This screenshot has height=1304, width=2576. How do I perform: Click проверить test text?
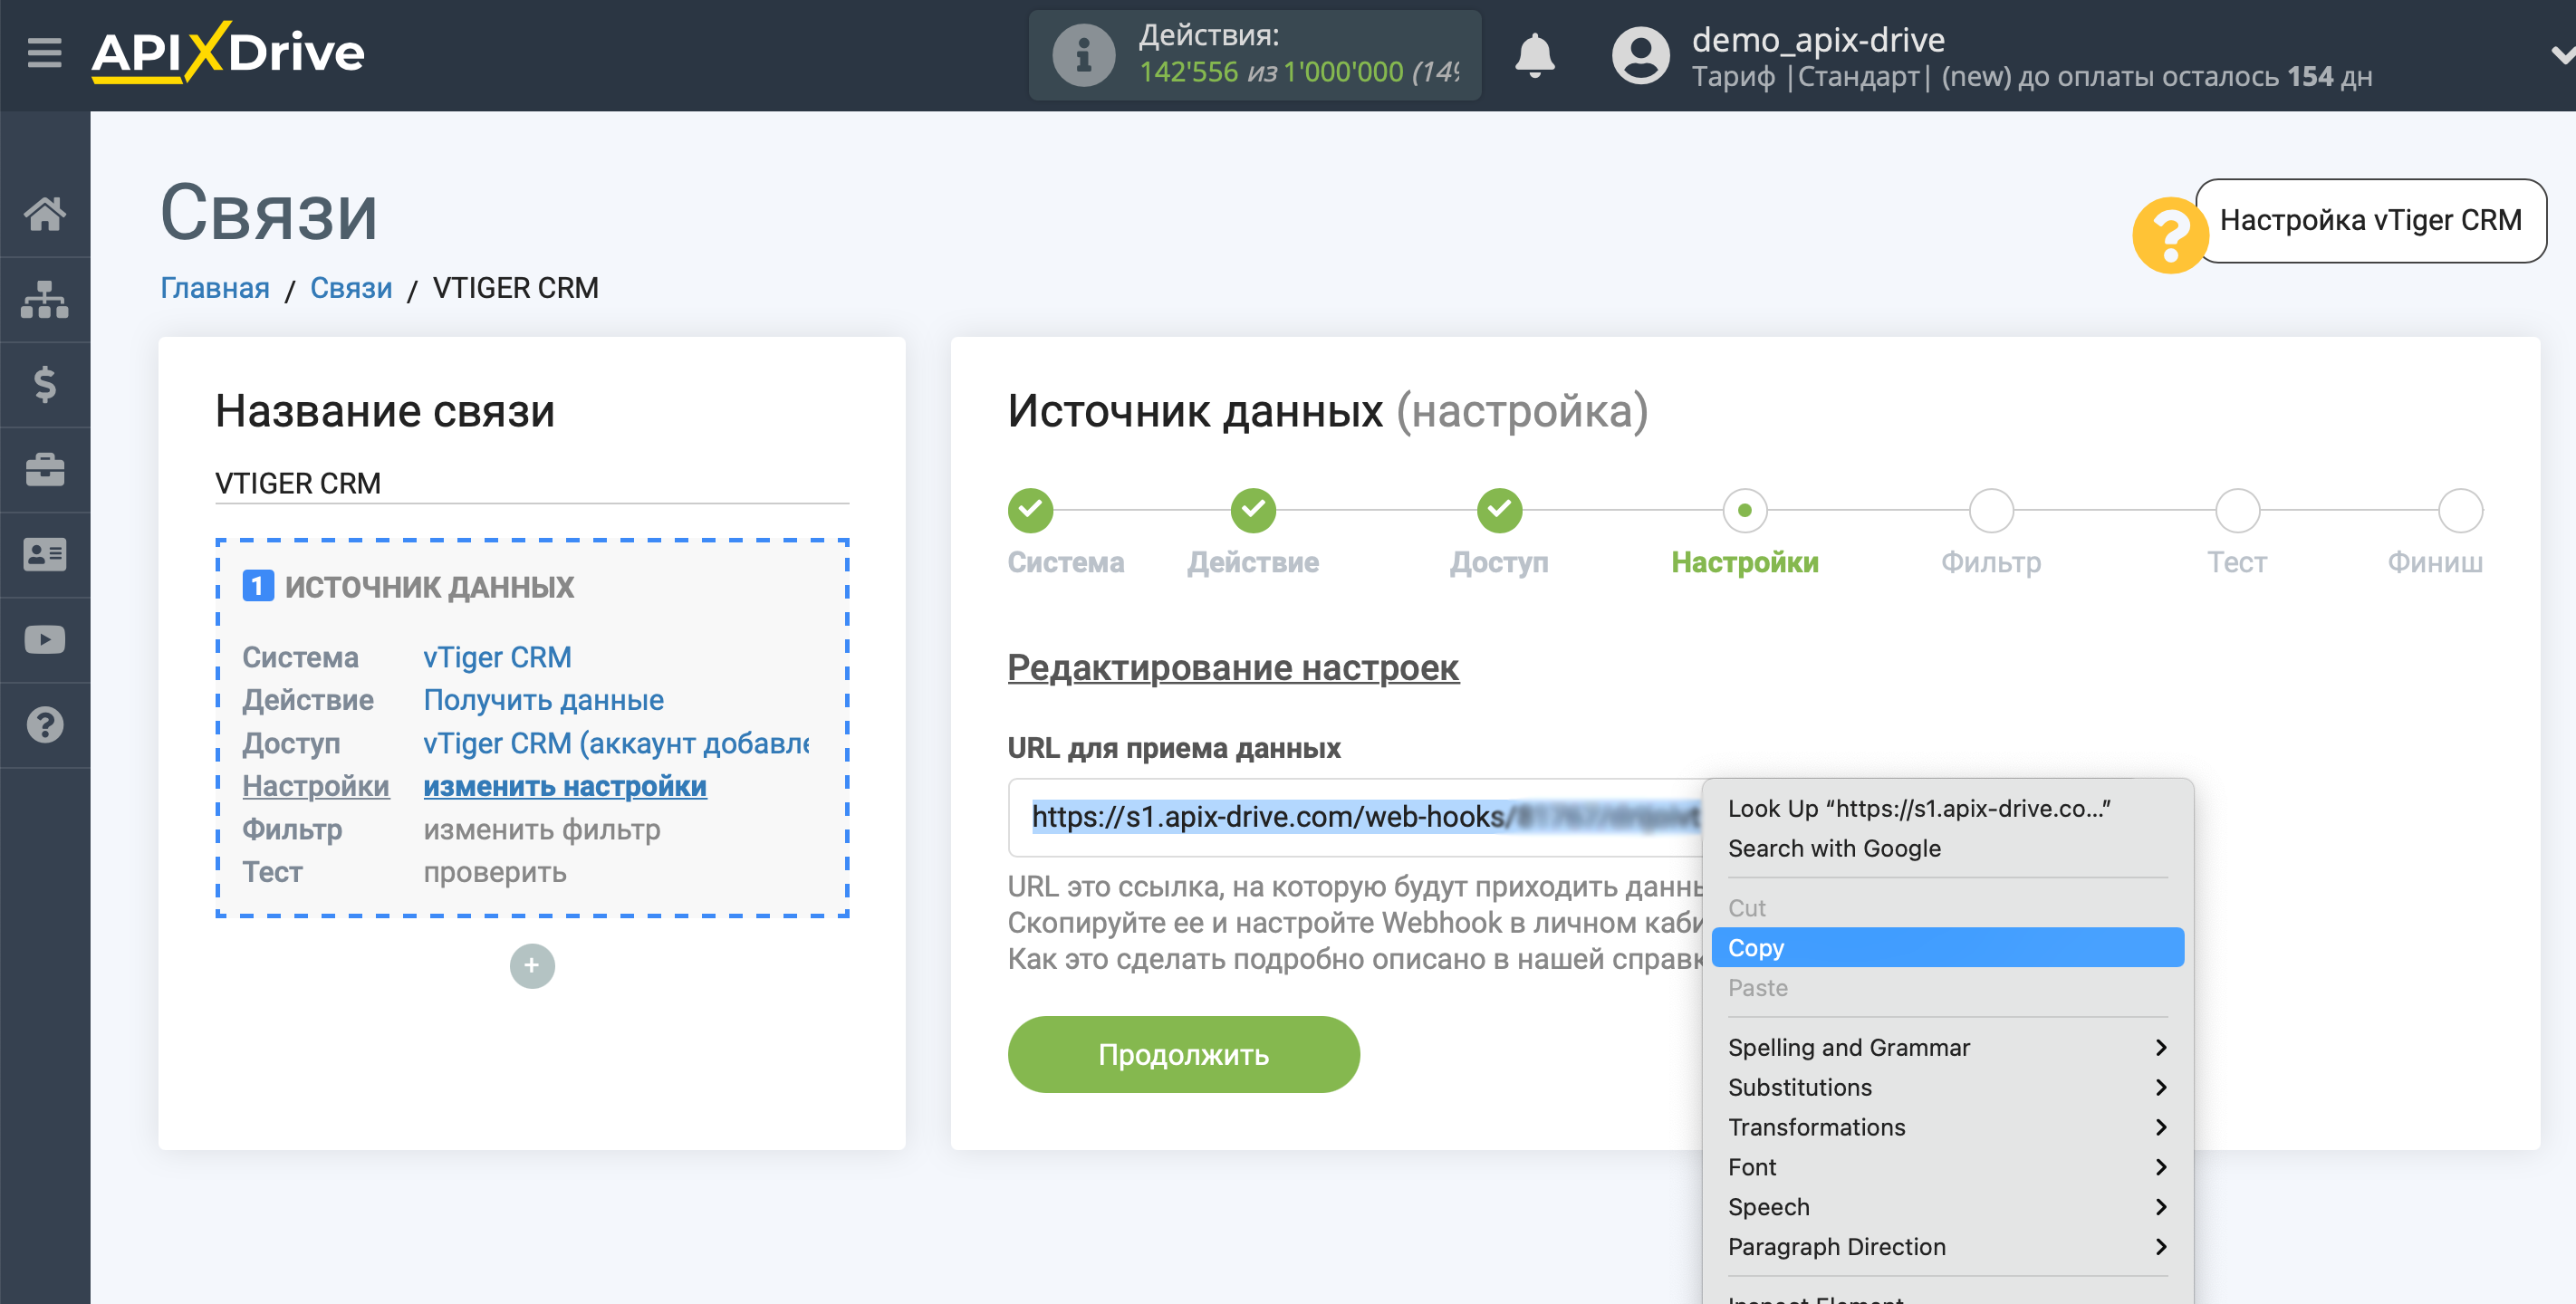click(x=495, y=872)
